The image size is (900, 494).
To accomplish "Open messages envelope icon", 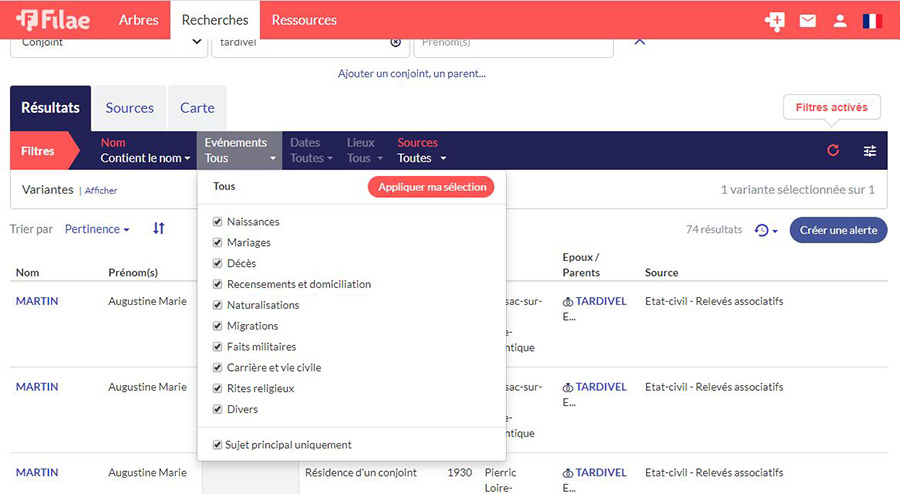I will pos(807,21).
